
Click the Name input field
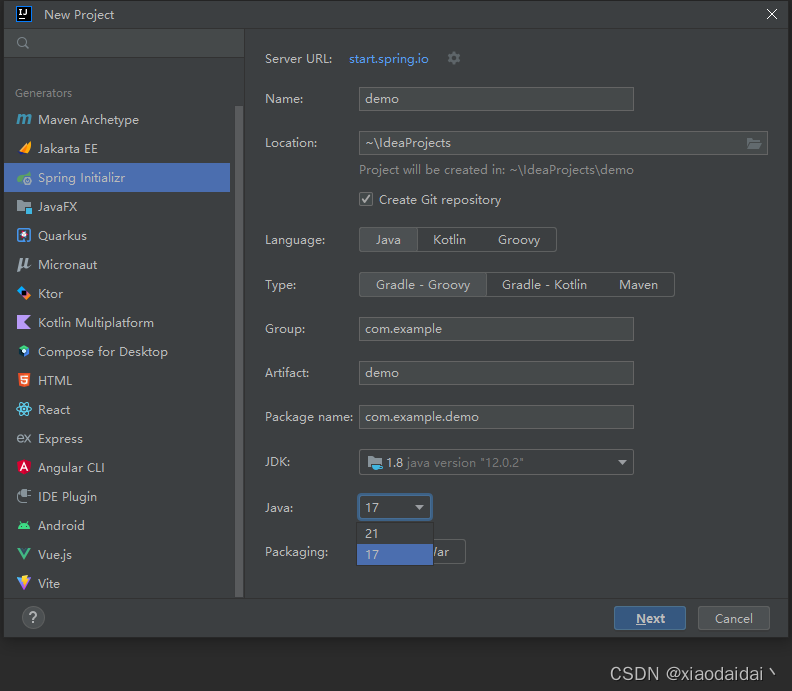pyautogui.click(x=496, y=98)
